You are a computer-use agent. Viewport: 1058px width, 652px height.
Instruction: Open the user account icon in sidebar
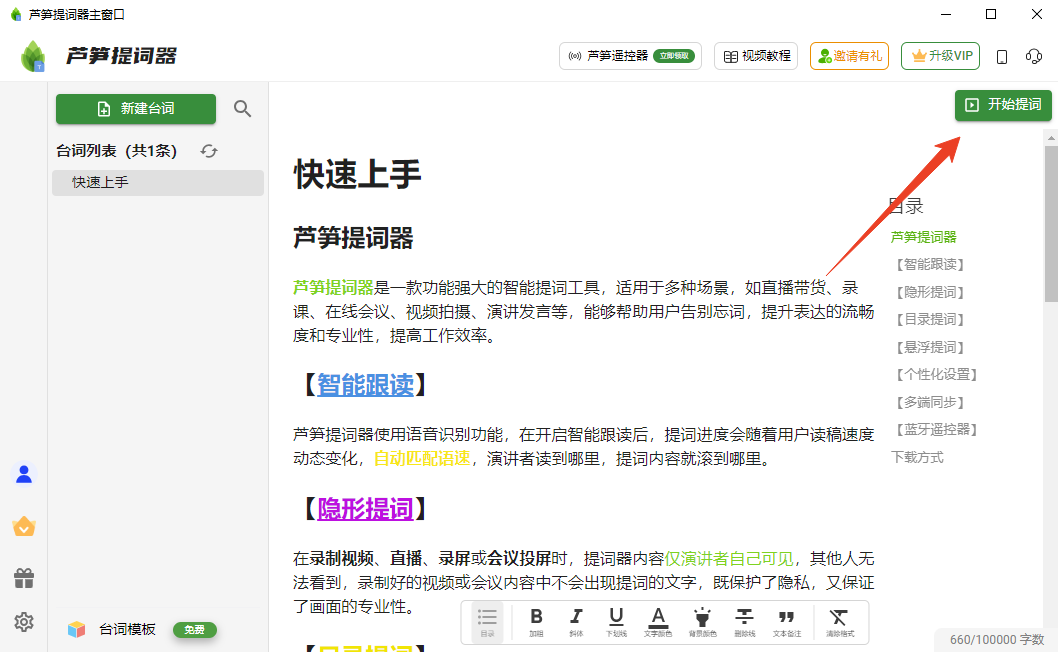point(24,474)
